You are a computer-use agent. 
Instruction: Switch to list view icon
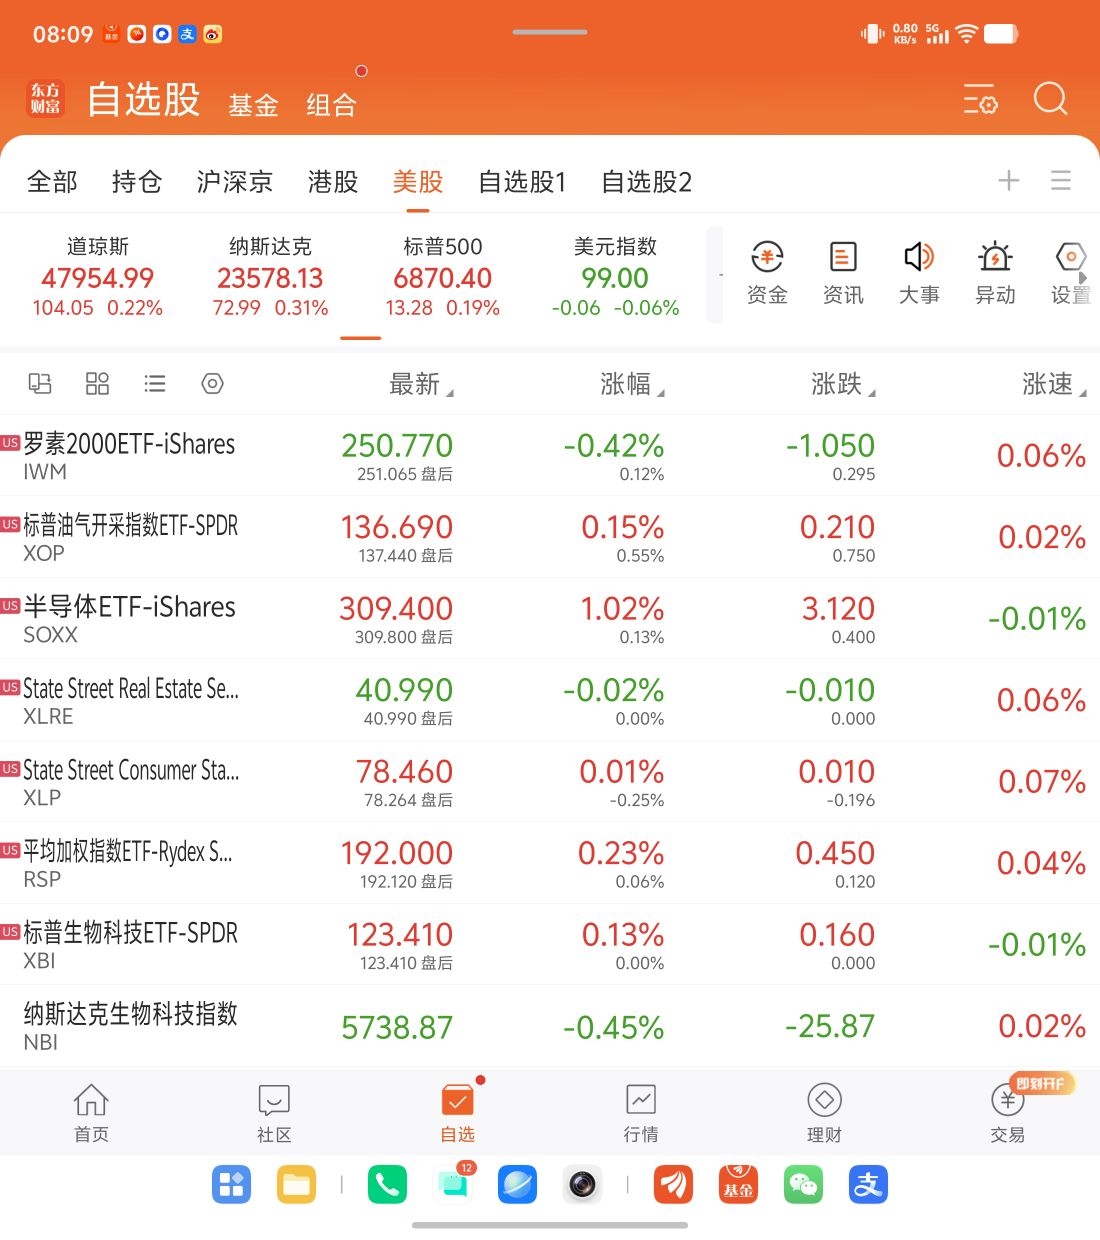[155, 383]
